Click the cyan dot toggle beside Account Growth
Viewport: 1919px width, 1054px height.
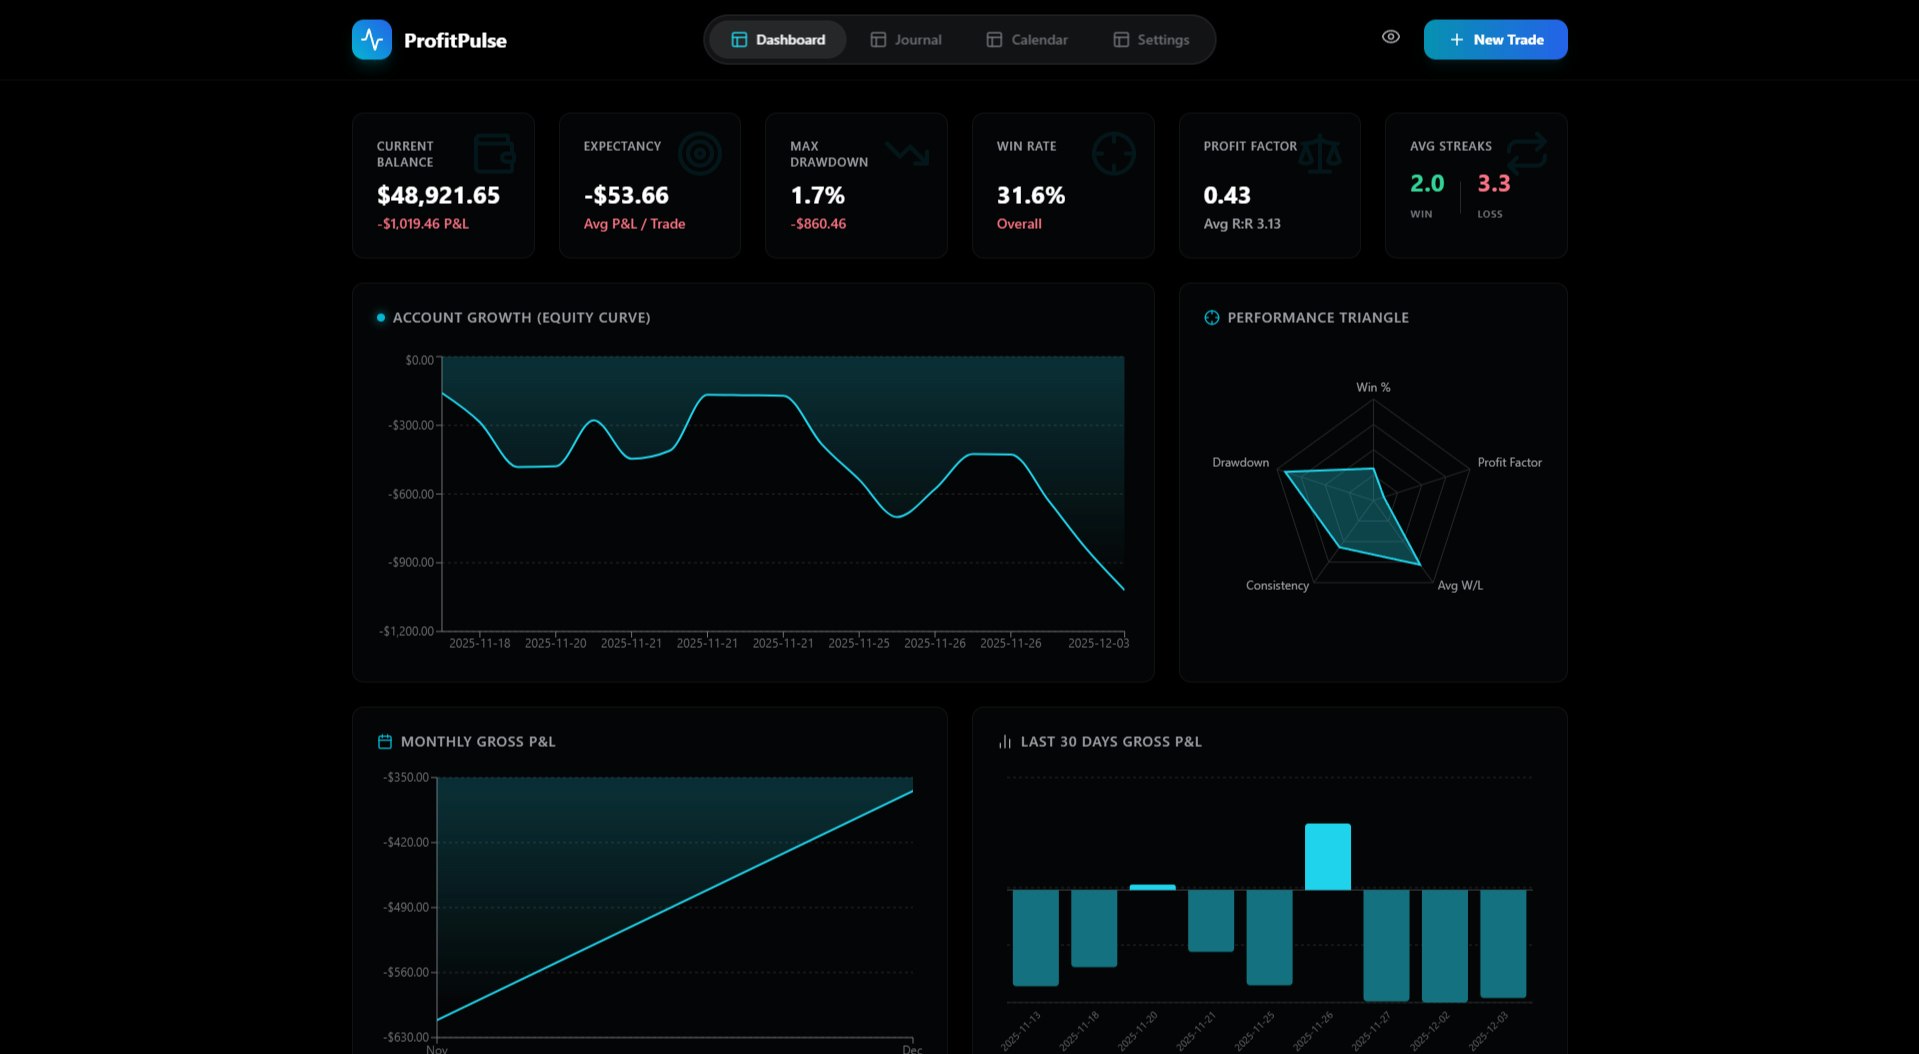[380, 317]
